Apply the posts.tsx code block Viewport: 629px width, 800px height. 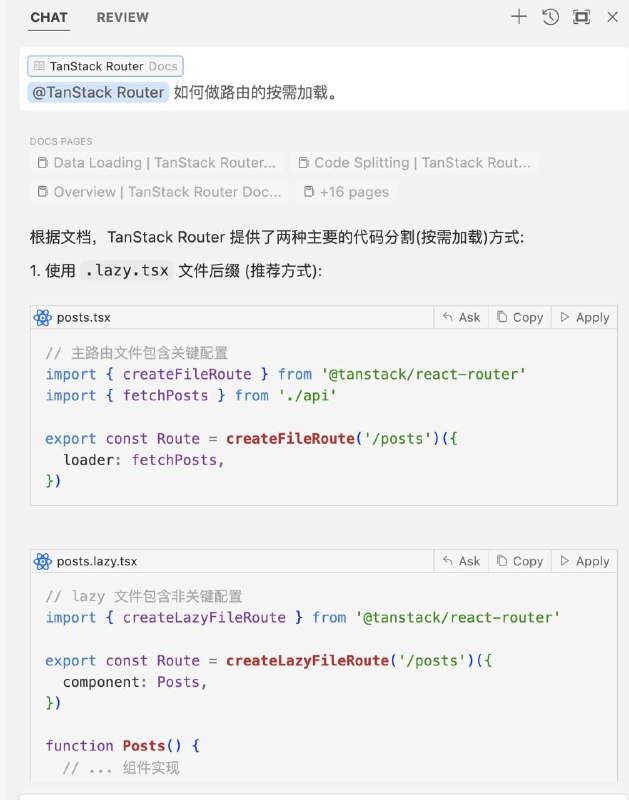(x=585, y=317)
